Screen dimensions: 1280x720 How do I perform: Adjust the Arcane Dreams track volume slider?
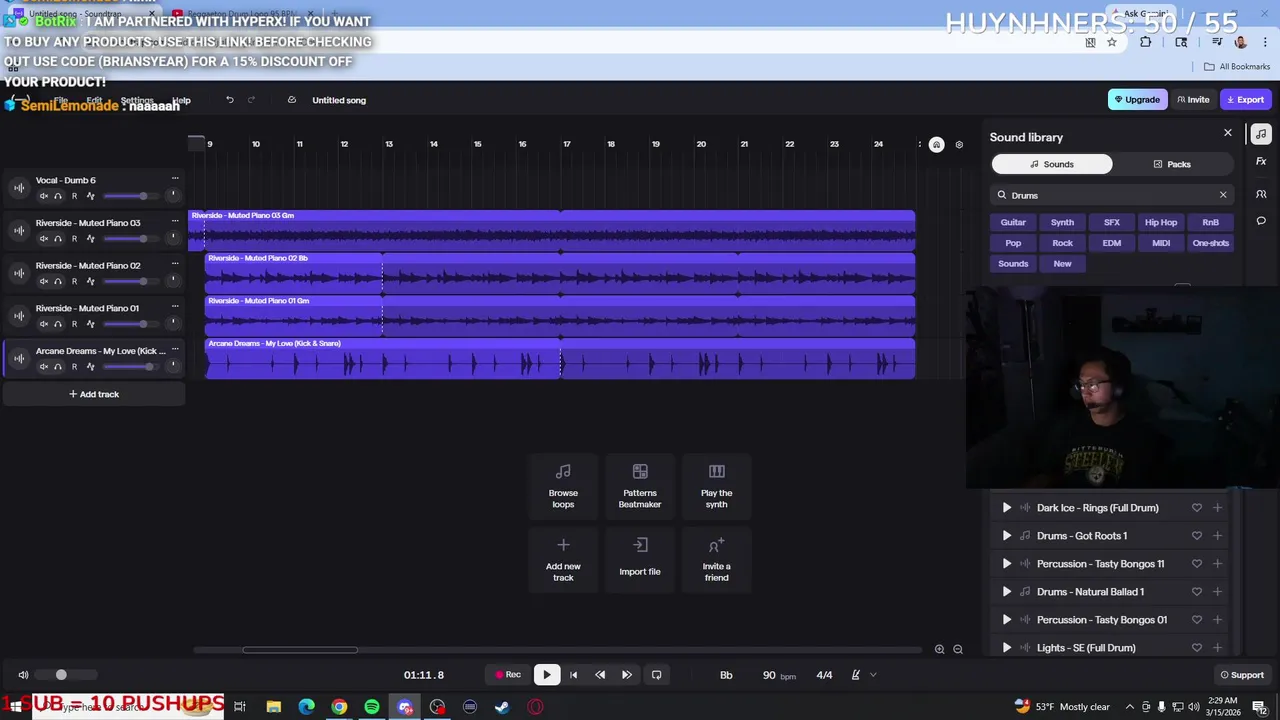(130, 367)
